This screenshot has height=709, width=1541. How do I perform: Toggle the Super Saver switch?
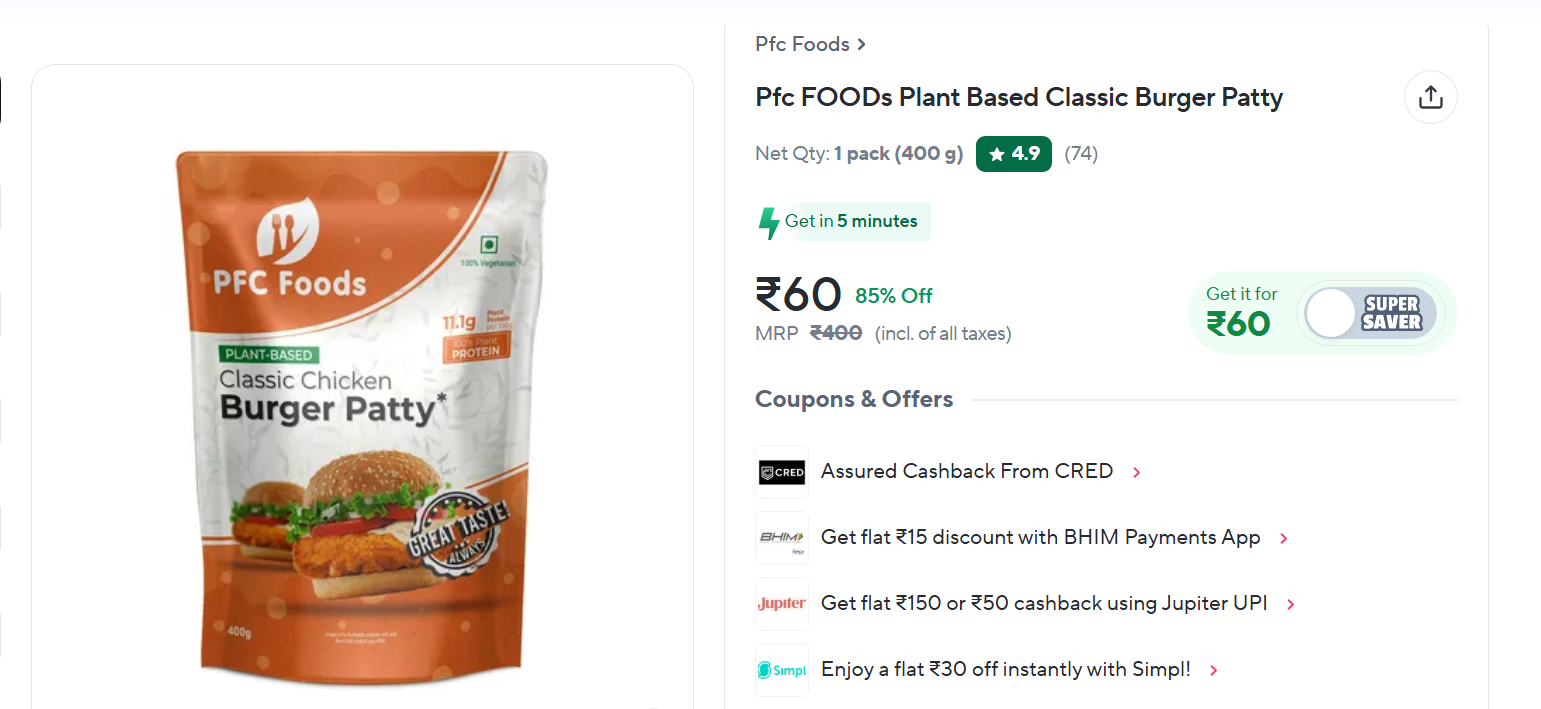1370,313
